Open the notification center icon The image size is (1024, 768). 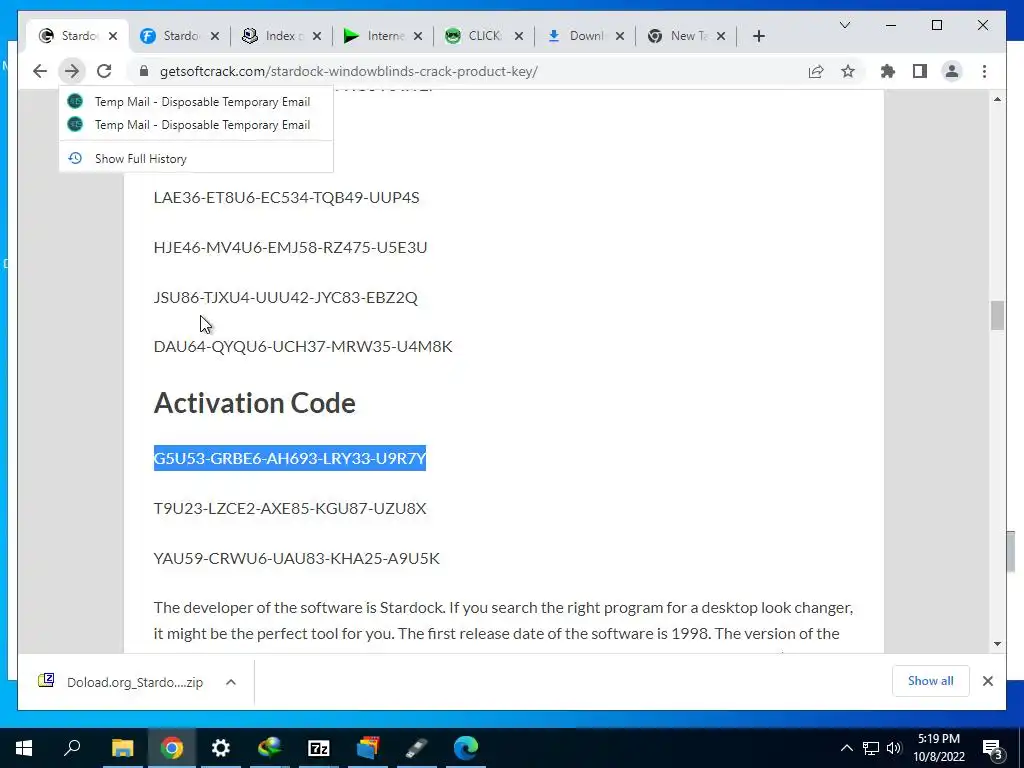click(993, 750)
